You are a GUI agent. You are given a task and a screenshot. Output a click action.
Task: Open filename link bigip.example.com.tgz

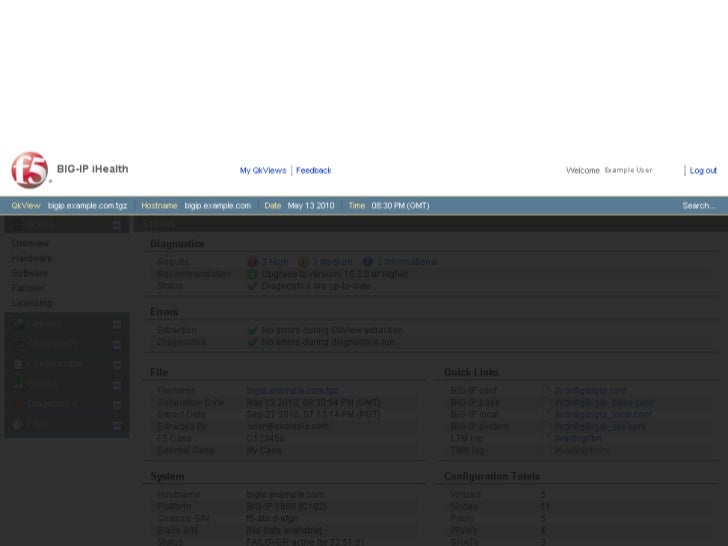[292, 390]
